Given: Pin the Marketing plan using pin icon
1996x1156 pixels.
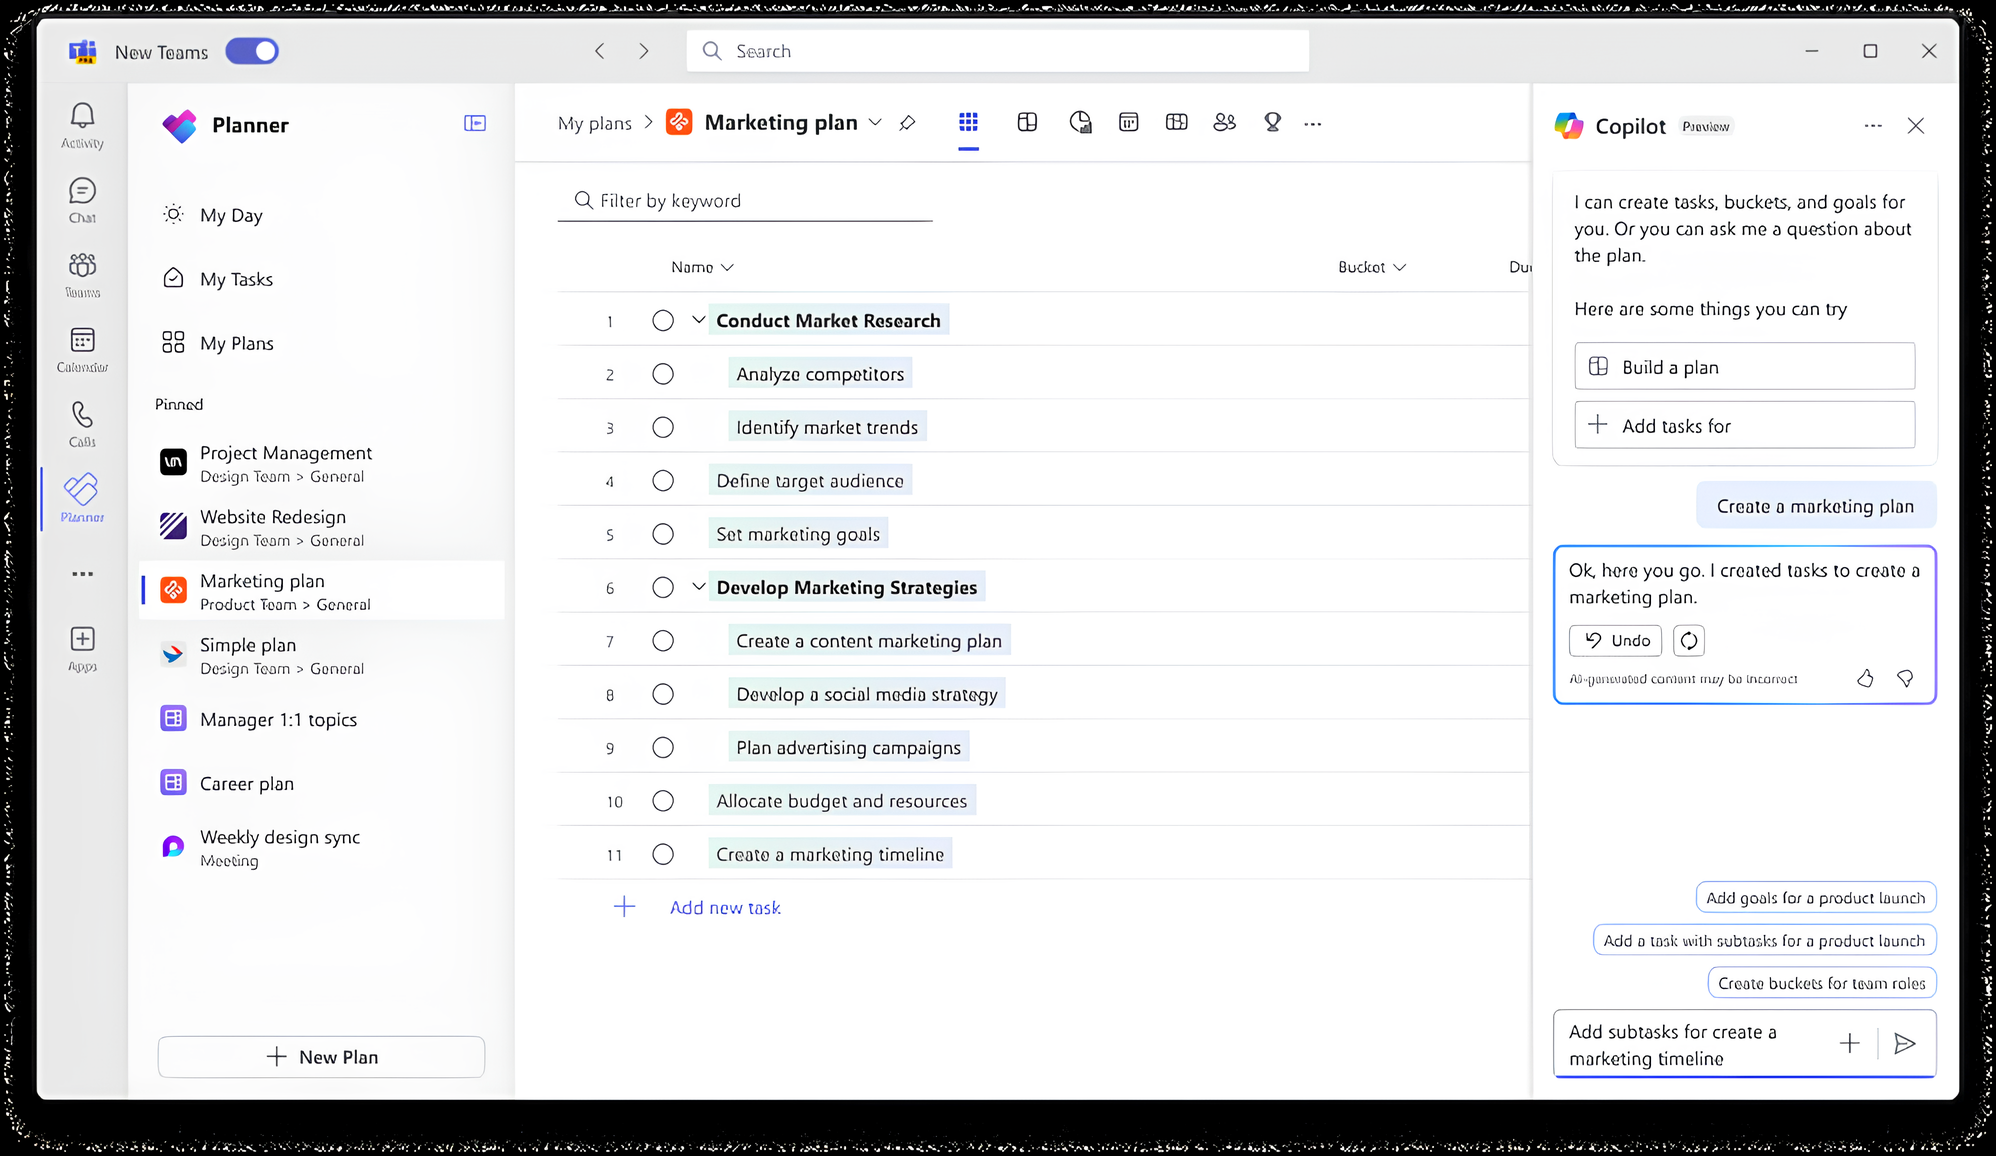Looking at the screenshot, I should point(907,123).
